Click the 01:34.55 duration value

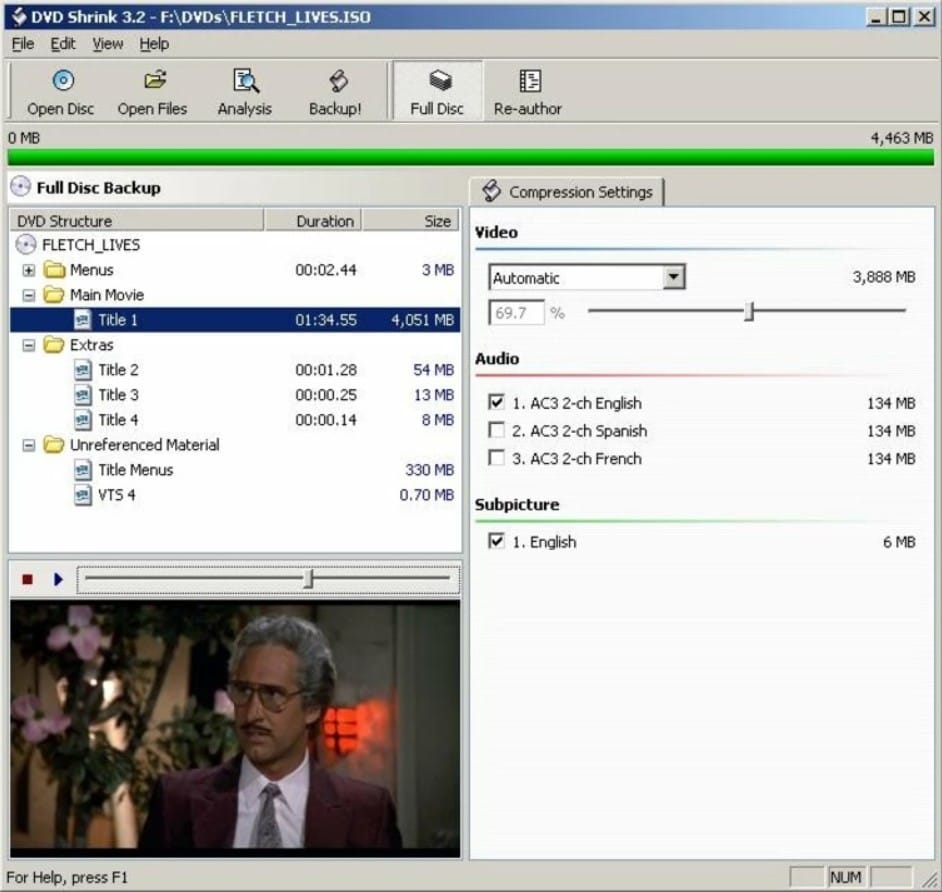coord(326,320)
